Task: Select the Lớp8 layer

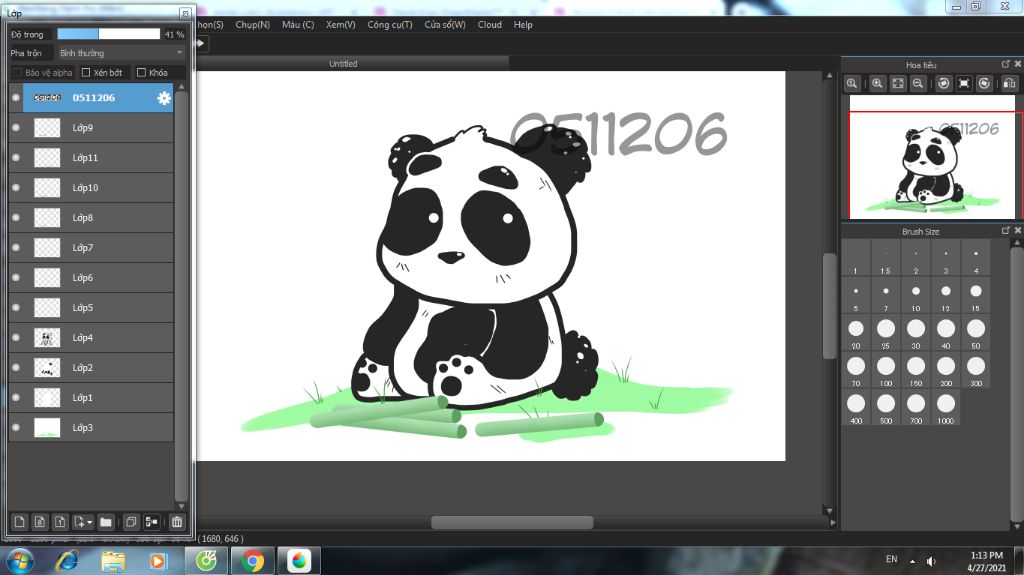Action: (x=91, y=218)
